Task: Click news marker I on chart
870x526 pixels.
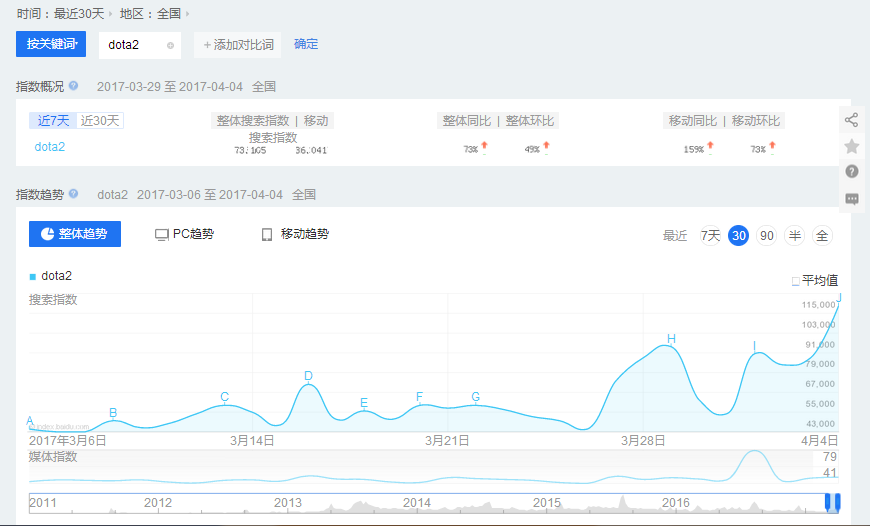Action: pos(754,346)
